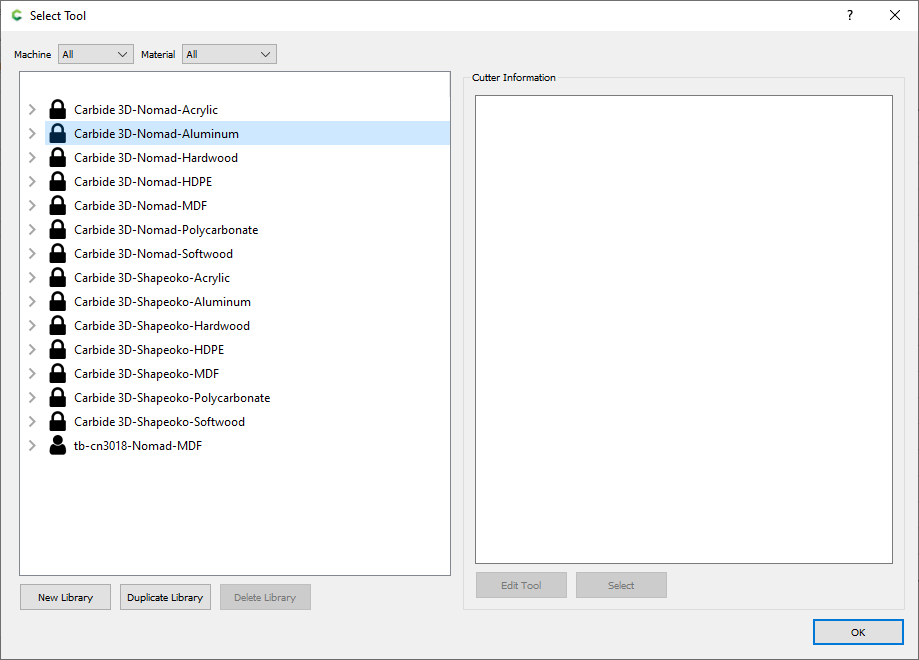The width and height of the screenshot is (919, 660).
Task: Open help via the question mark icon
Action: pos(849,15)
